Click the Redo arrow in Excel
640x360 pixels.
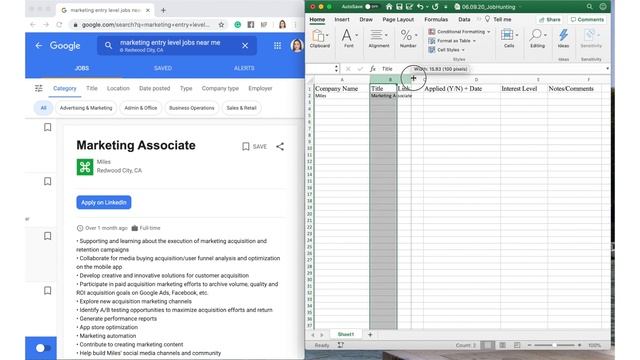click(435, 7)
